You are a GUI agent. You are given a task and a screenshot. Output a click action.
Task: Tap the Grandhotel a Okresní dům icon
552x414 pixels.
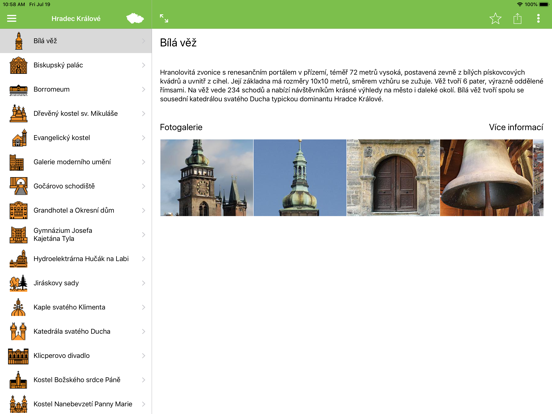pos(18,210)
